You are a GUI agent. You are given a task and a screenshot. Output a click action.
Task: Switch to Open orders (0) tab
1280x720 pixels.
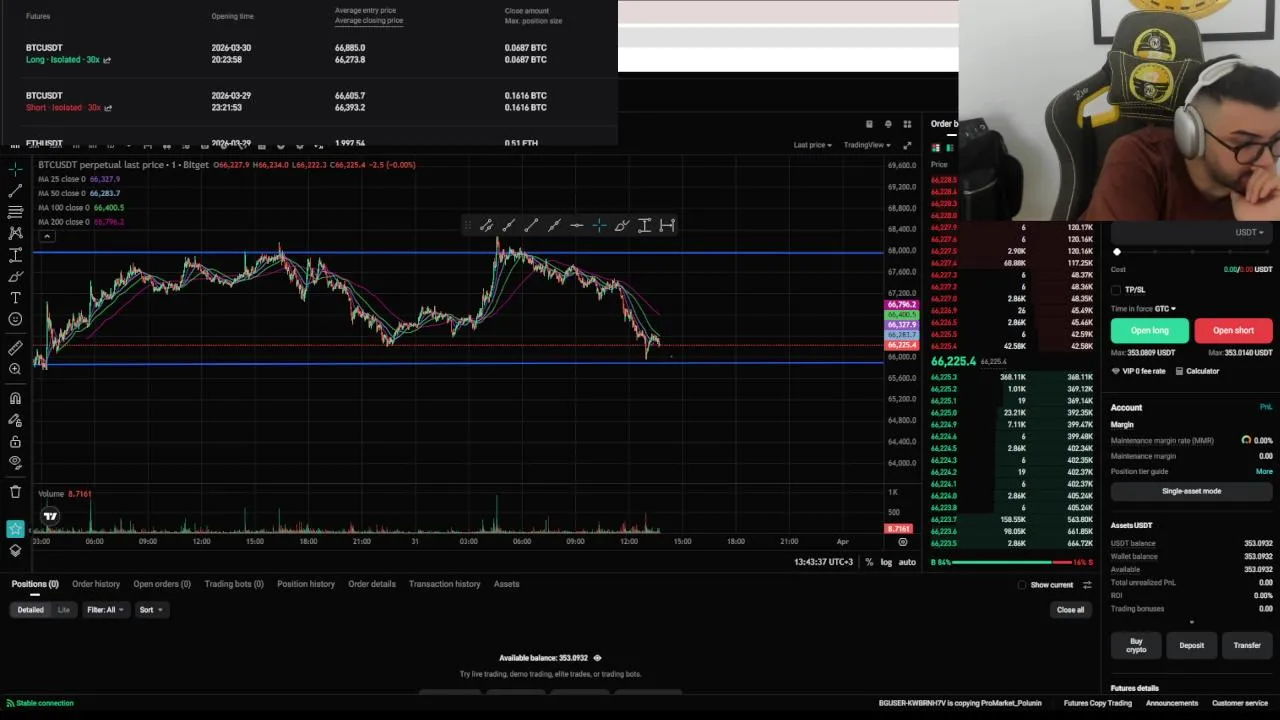point(162,584)
